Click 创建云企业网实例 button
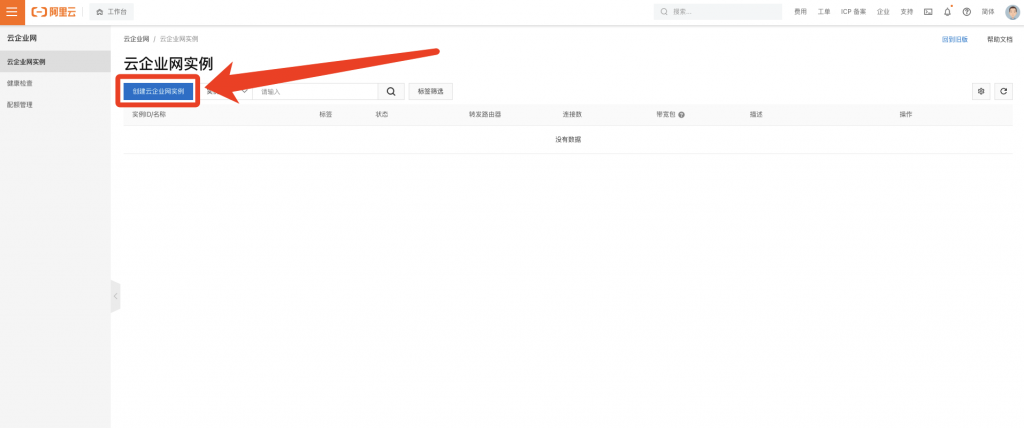The height and width of the screenshot is (428, 1024). pos(159,91)
